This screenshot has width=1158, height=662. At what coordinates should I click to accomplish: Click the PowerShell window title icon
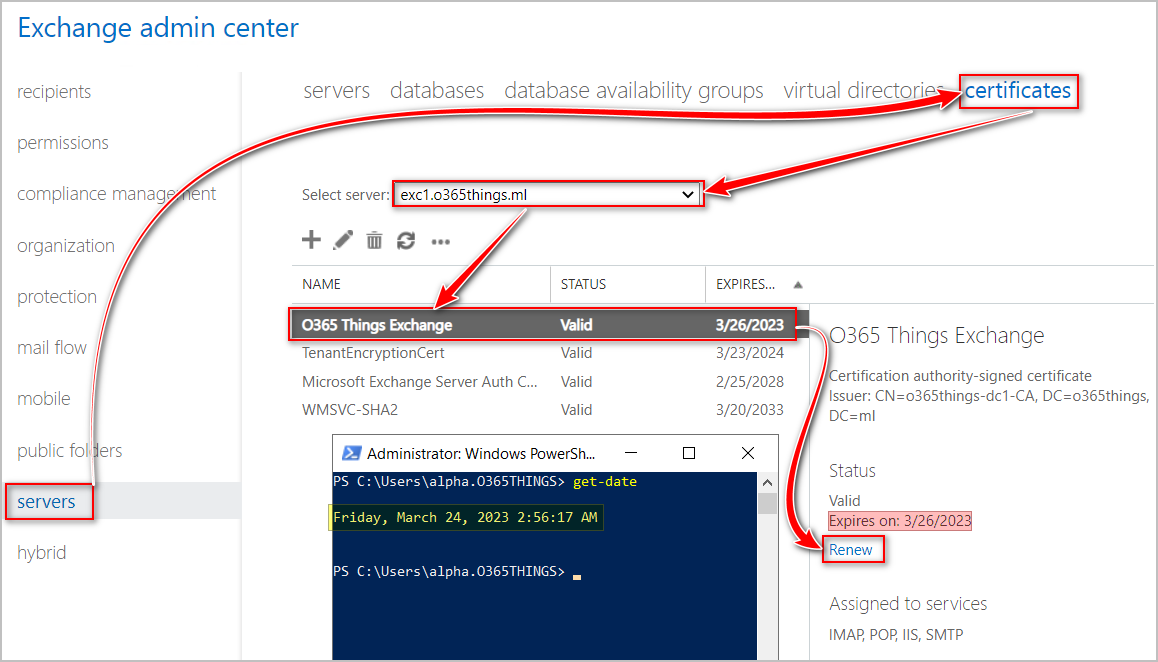(x=352, y=453)
